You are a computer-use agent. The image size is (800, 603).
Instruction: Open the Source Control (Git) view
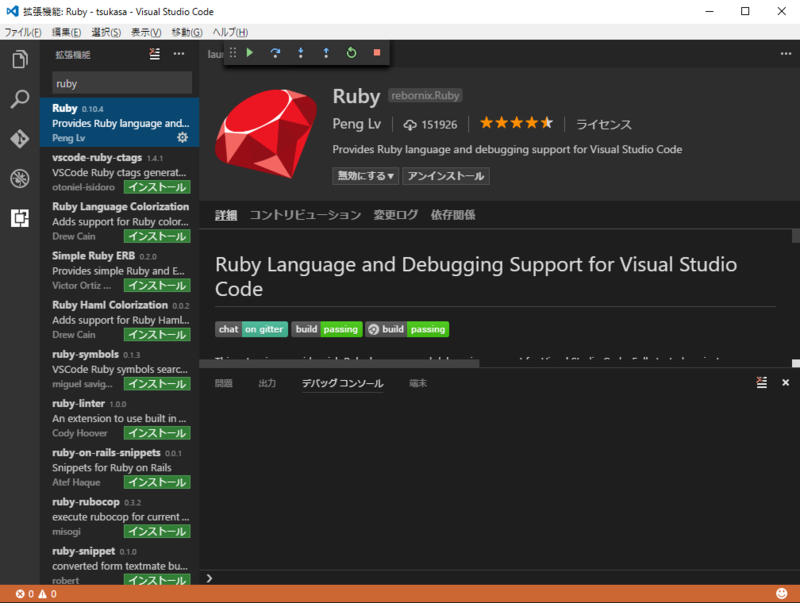pyautogui.click(x=20, y=139)
